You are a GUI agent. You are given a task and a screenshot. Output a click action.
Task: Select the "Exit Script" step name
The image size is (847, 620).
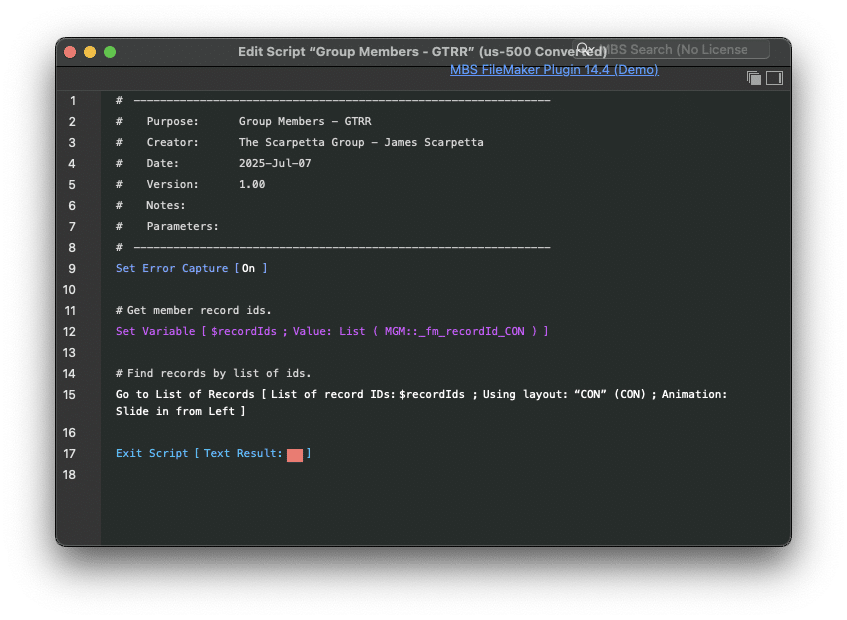click(152, 453)
